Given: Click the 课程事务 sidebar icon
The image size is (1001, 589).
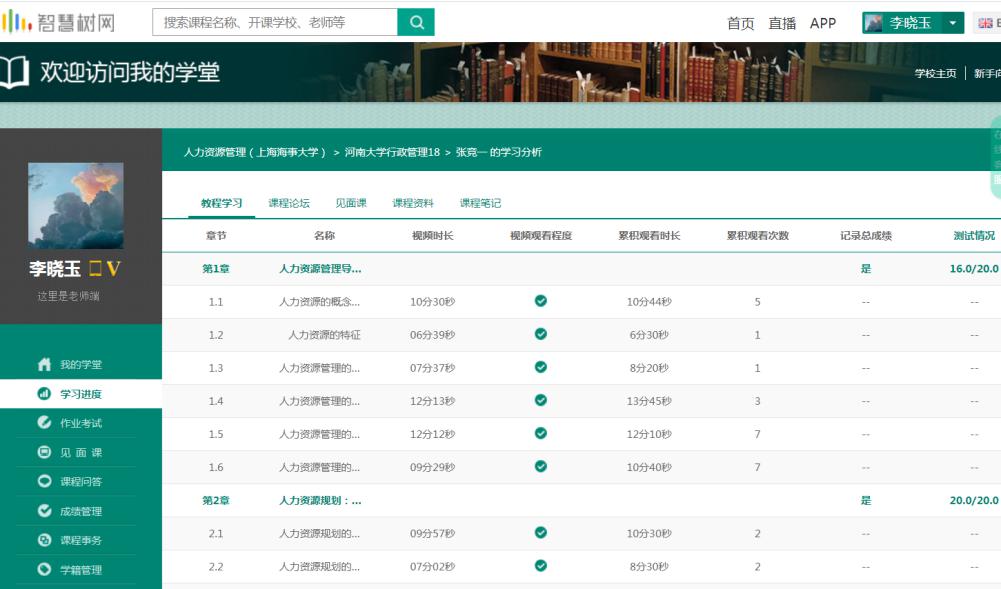Looking at the screenshot, I should 44,540.
